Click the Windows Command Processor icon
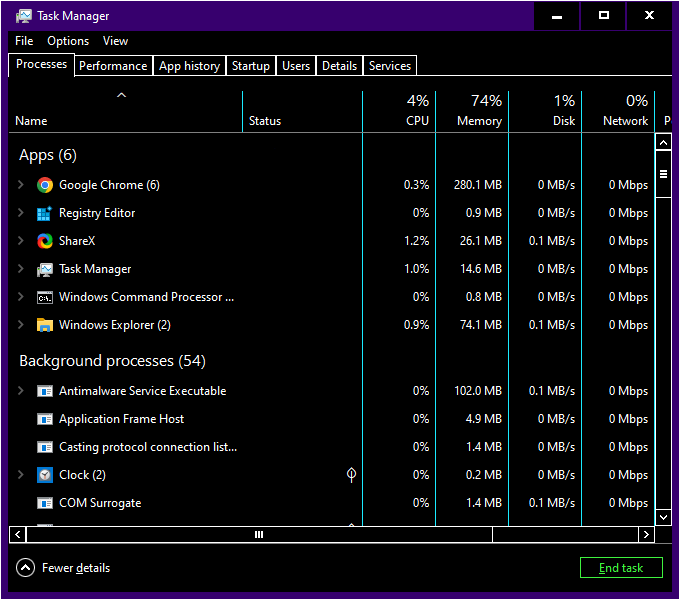Screen dimensions: 680x600 pos(45,297)
